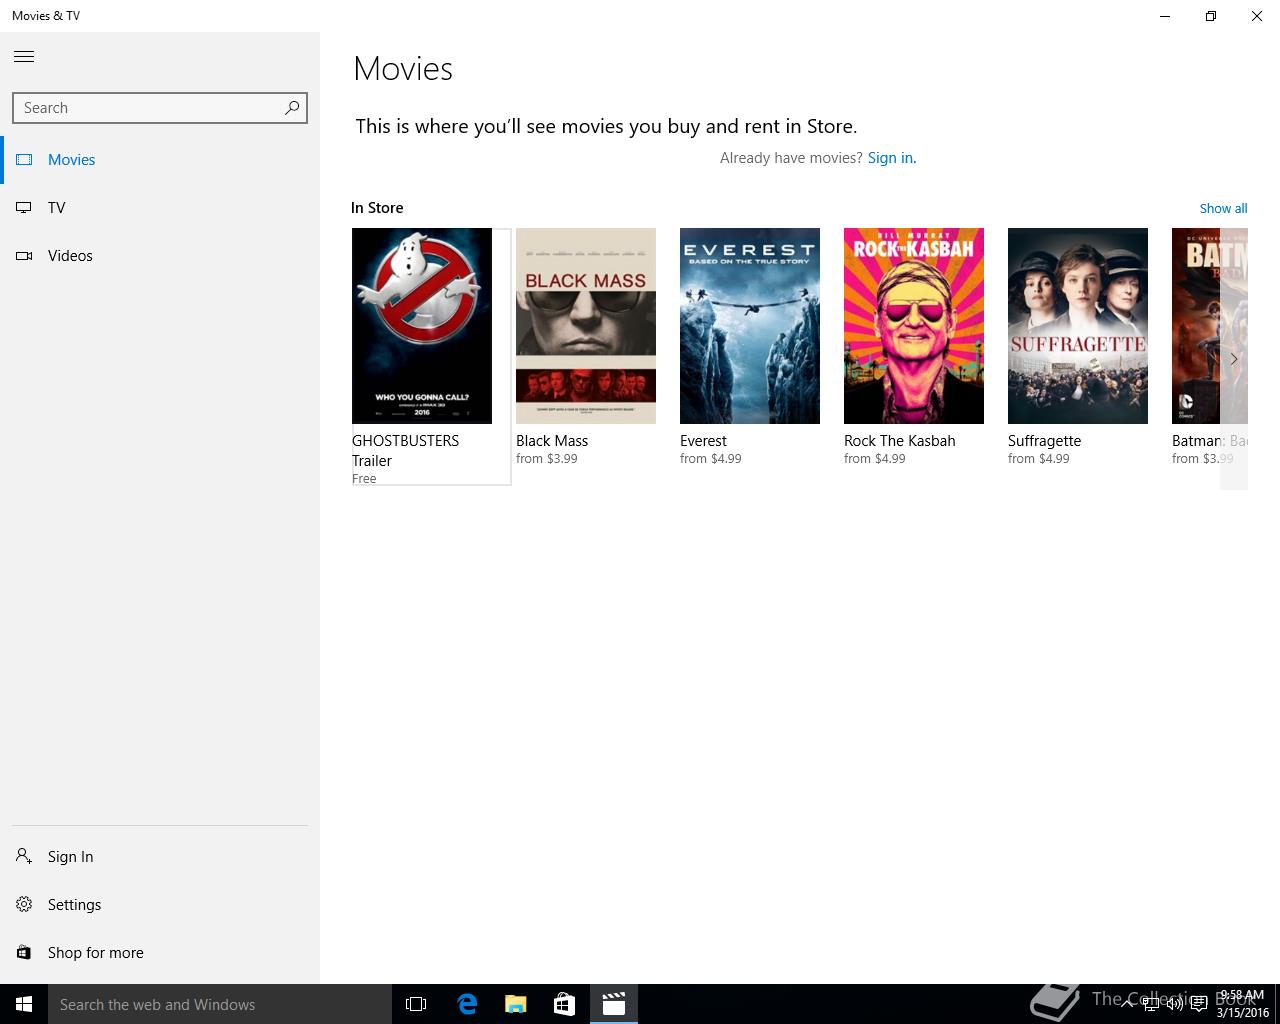
Task: Click the 'Sign in.' link
Action: coord(892,158)
